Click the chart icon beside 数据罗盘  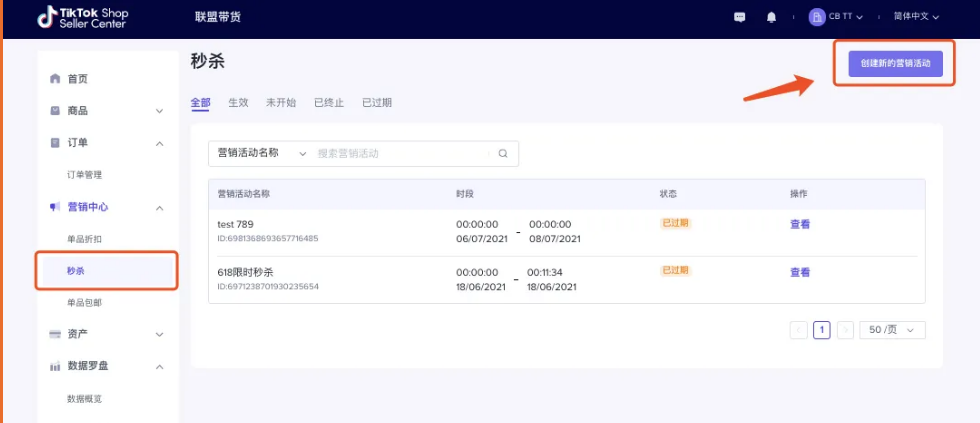click(55, 366)
